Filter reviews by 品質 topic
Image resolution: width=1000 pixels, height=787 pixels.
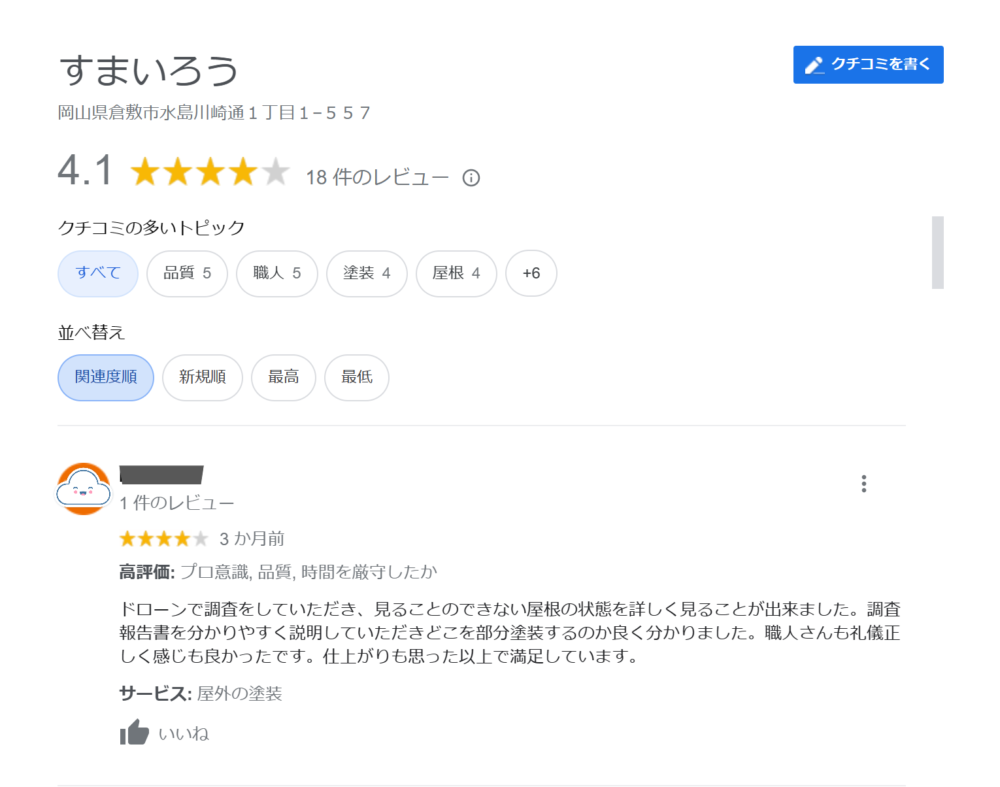[187, 273]
